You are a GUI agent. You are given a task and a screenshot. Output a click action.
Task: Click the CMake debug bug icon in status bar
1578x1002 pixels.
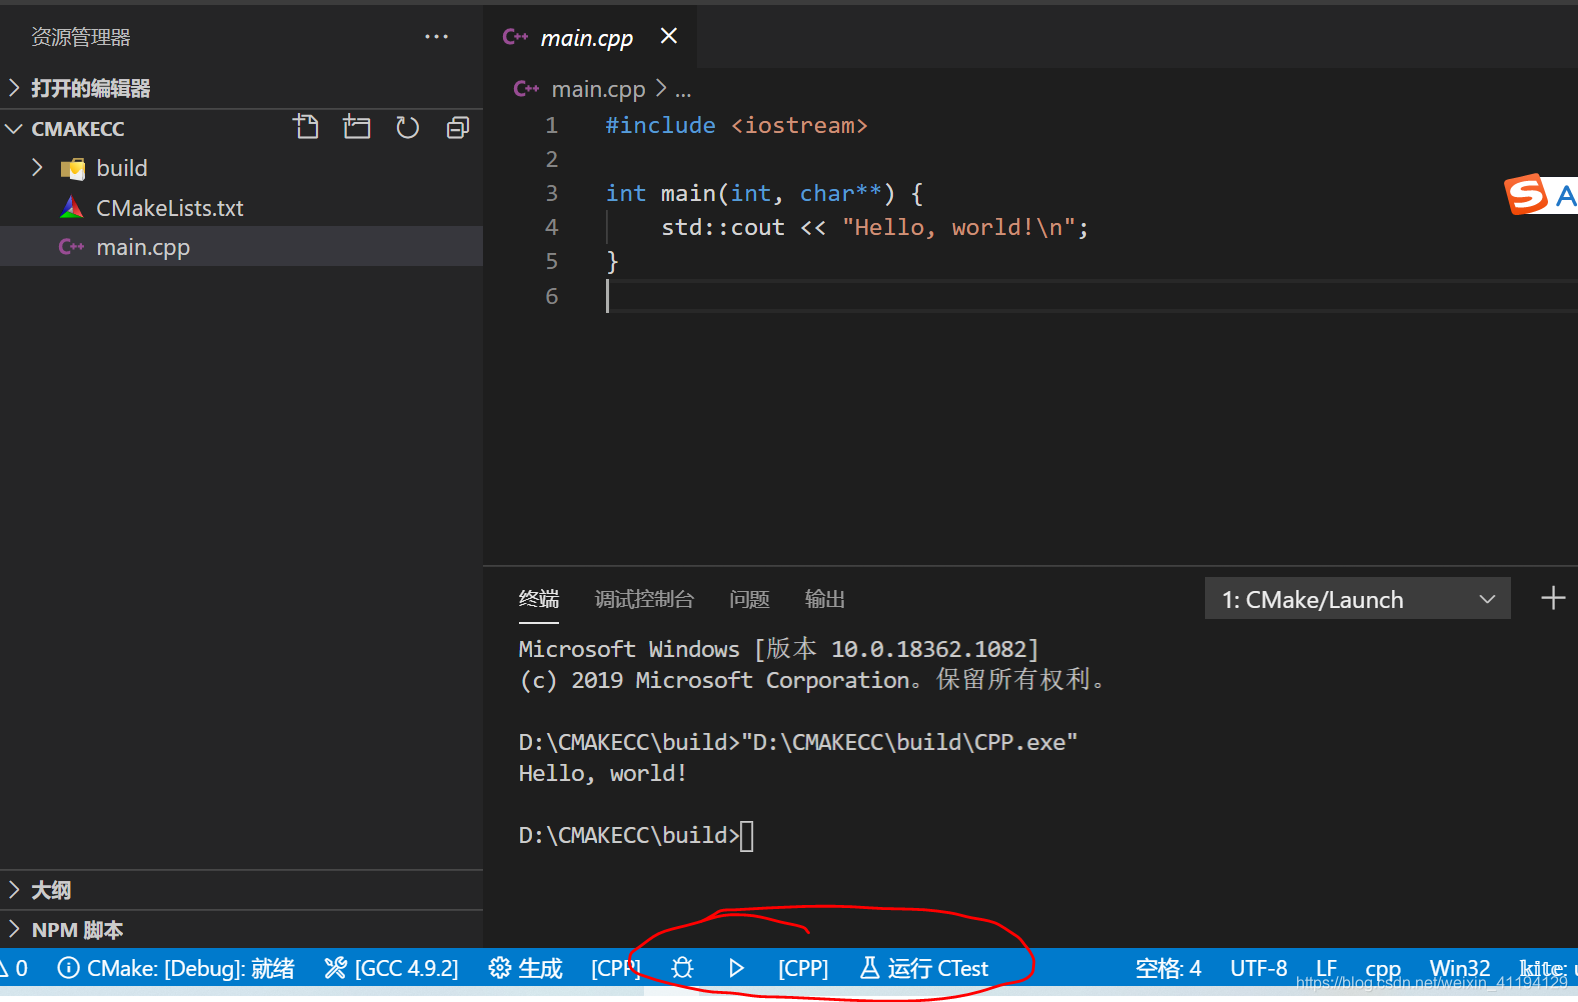pos(682,968)
